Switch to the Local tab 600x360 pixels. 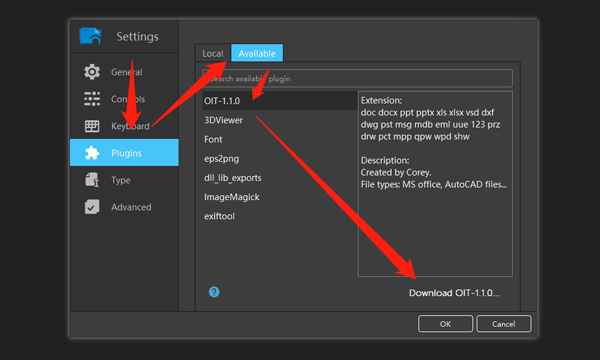(x=213, y=53)
